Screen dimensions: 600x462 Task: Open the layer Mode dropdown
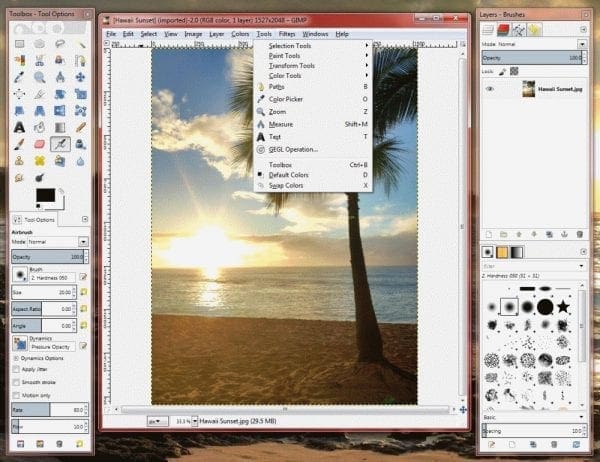pyautogui.click(x=582, y=44)
